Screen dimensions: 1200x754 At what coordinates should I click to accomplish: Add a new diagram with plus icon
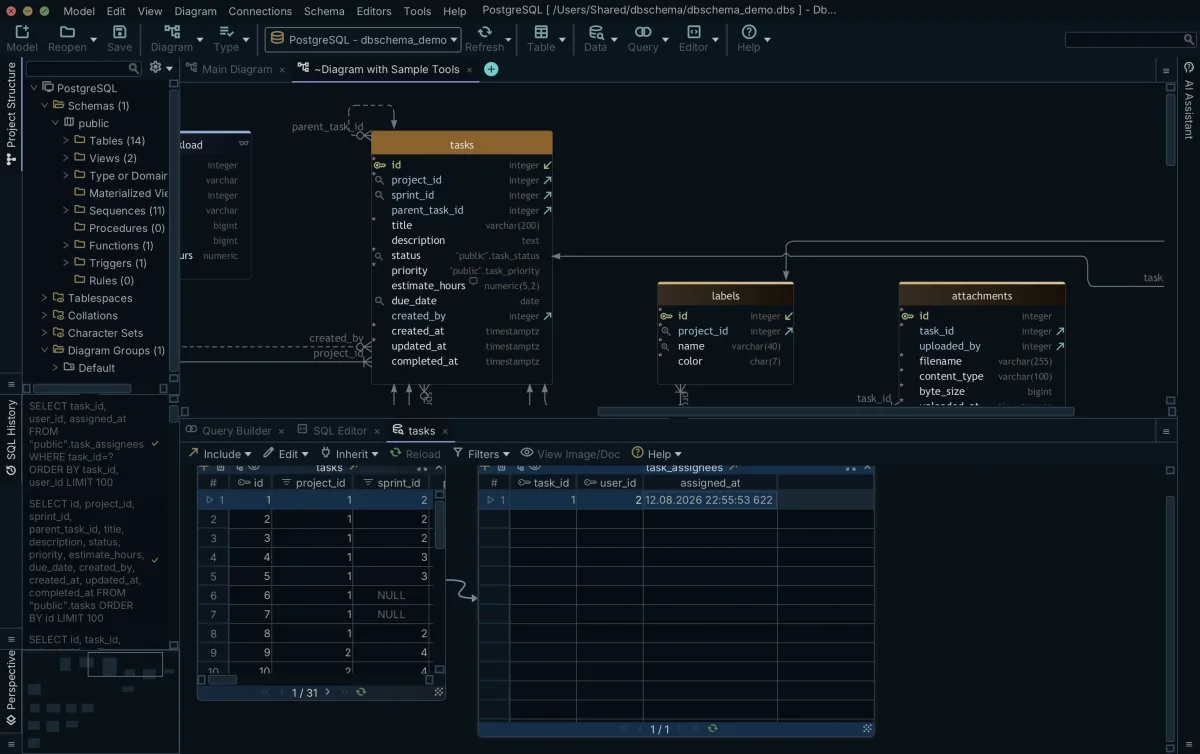(491, 69)
